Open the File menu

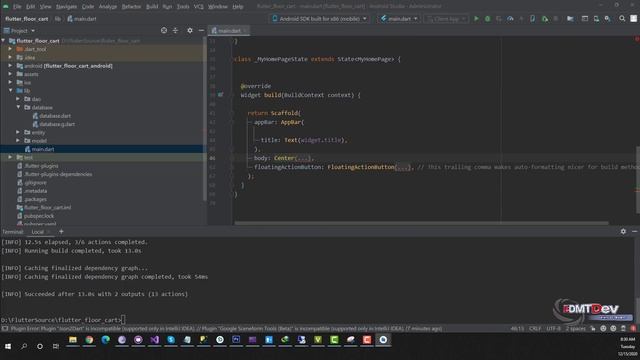[x=17, y=7]
